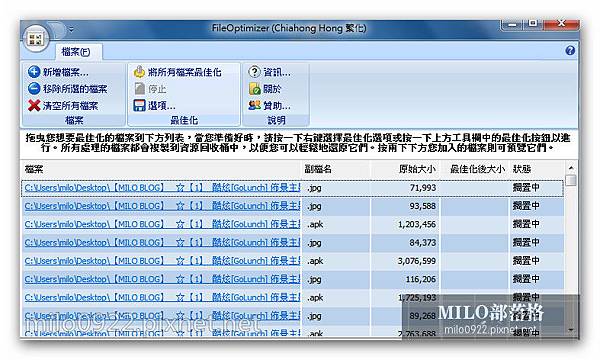Click the FileOptimizer application orb button

tap(36, 39)
